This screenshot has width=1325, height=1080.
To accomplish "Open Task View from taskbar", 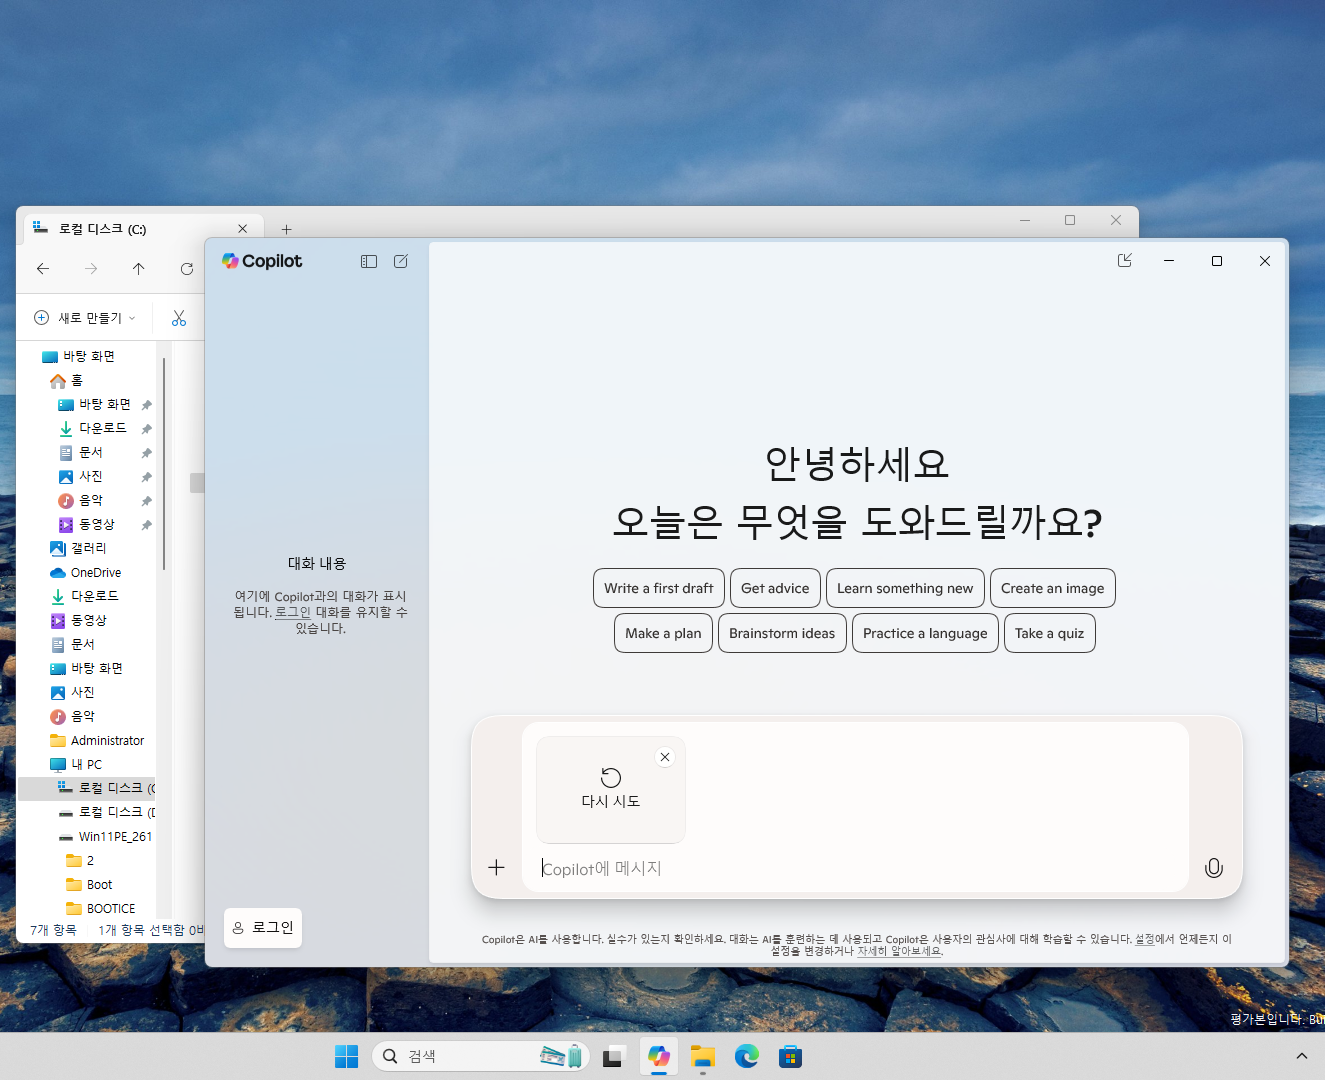I will pos(614,1056).
